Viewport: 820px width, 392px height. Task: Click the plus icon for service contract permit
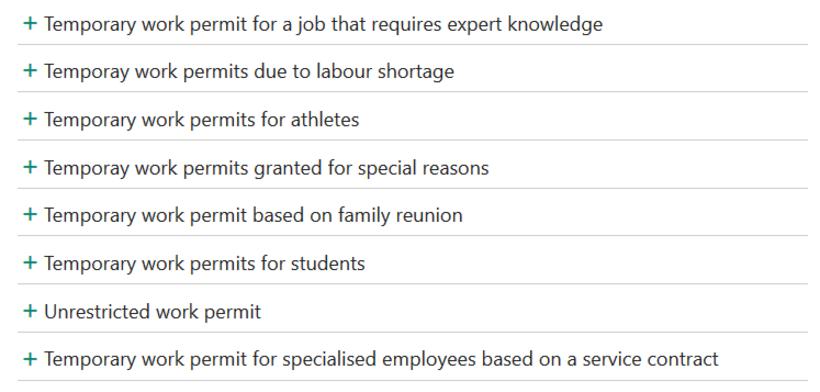pyautogui.click(x=30, y=359)
